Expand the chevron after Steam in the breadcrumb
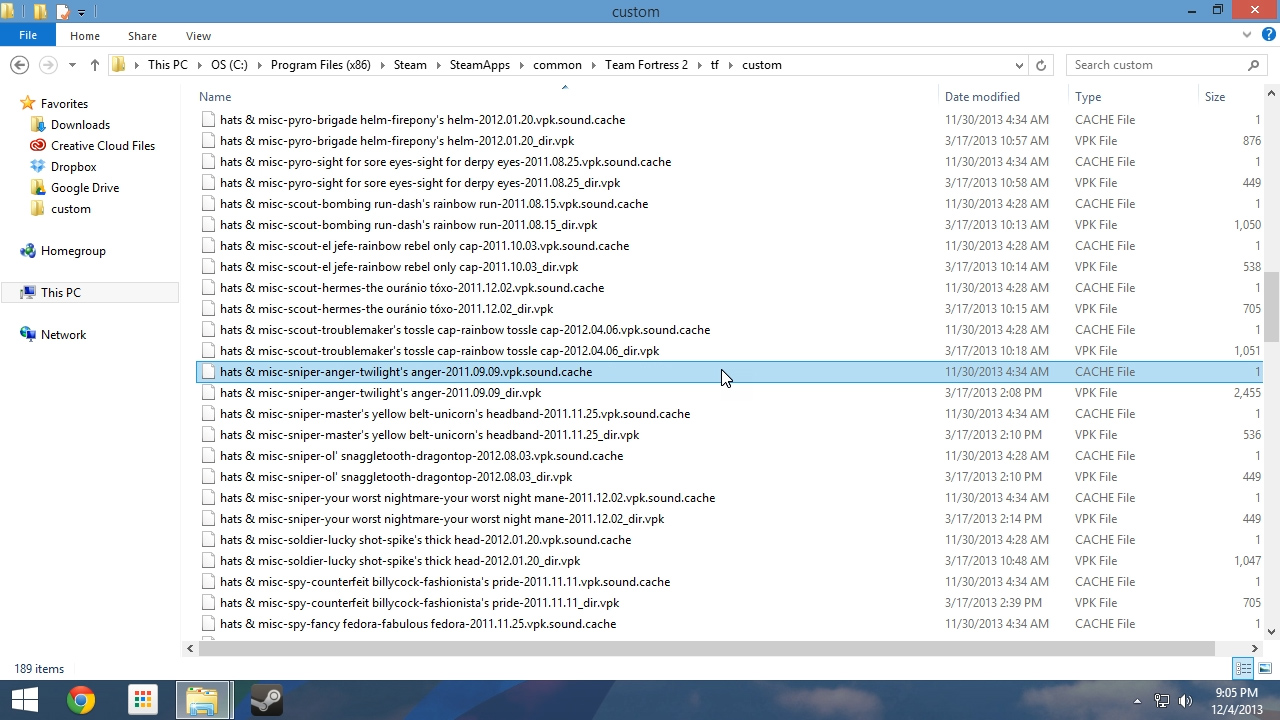The height and width of the screenshot is (720, 1280). (x=438, y=65)
